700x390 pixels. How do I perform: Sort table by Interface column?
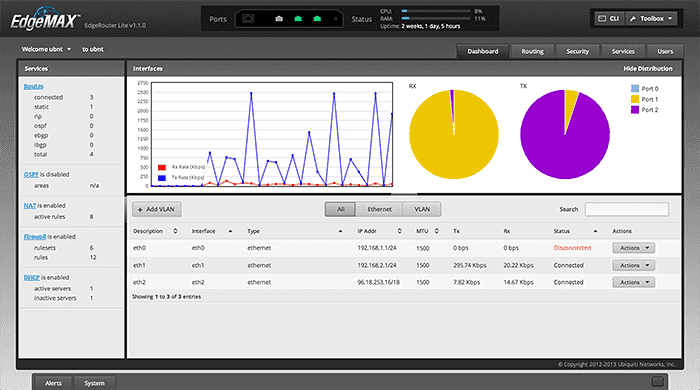212,231
